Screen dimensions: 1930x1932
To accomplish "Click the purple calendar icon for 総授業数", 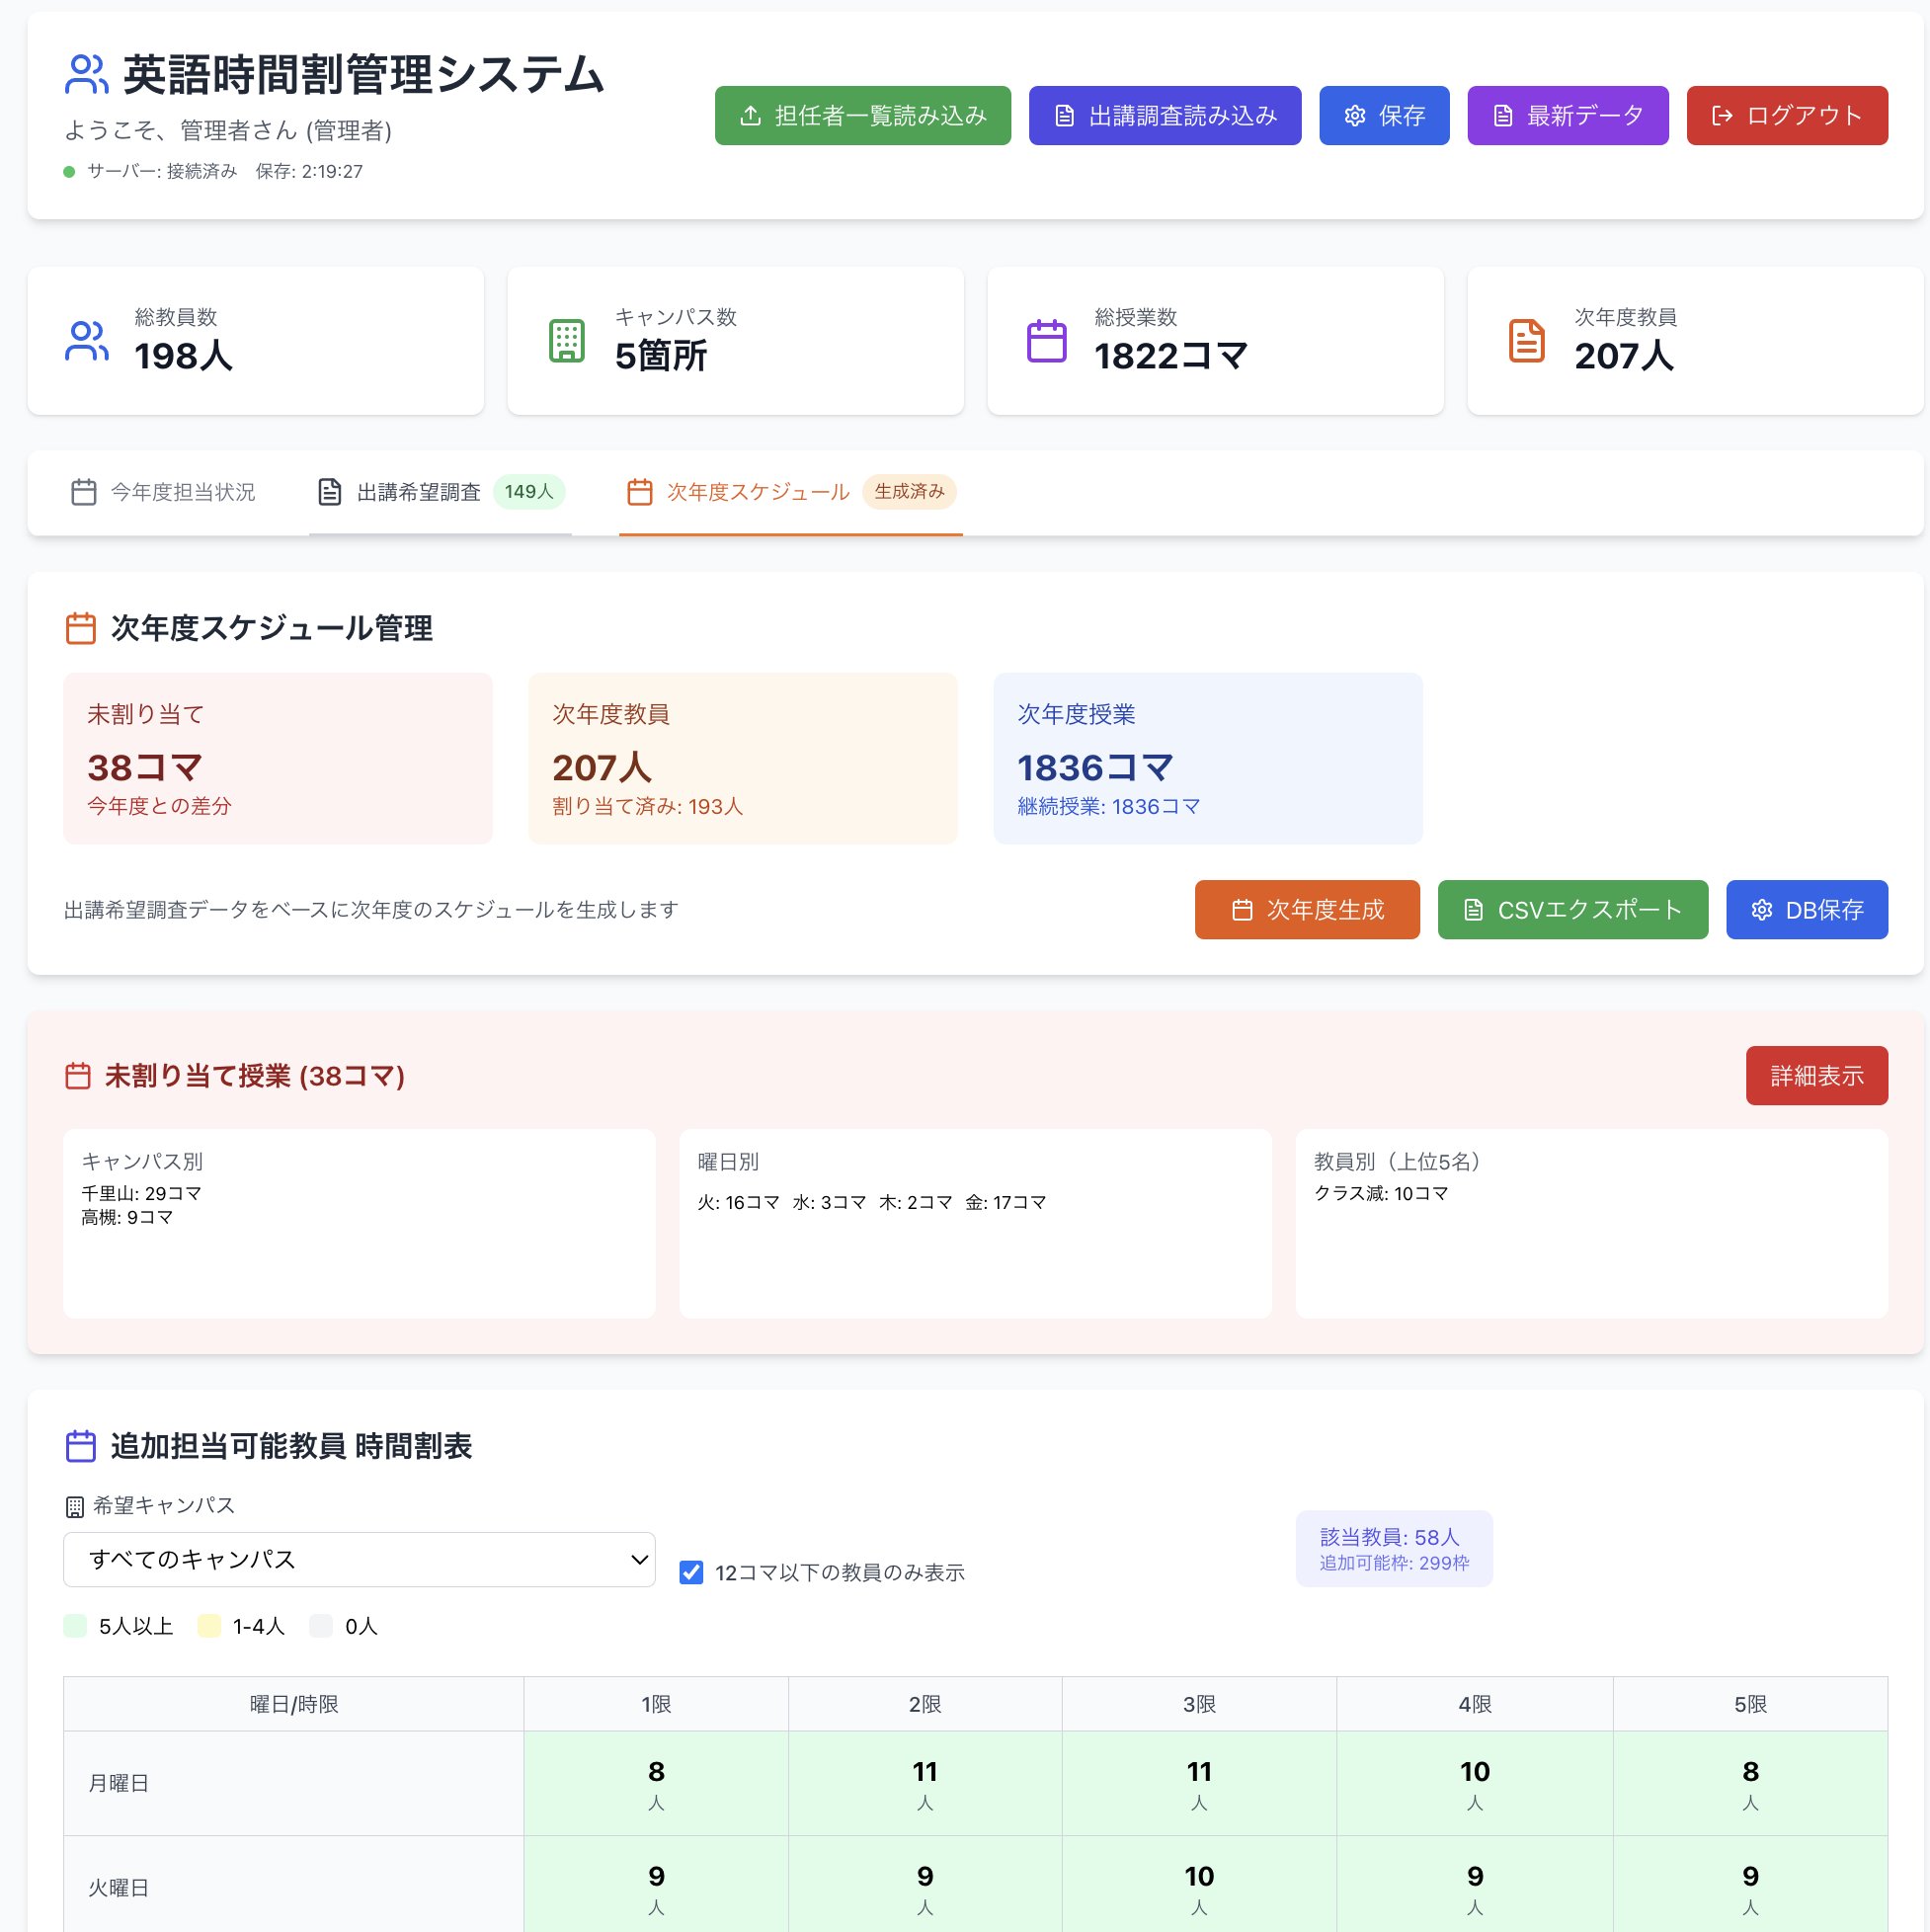I will point(1046,341).
